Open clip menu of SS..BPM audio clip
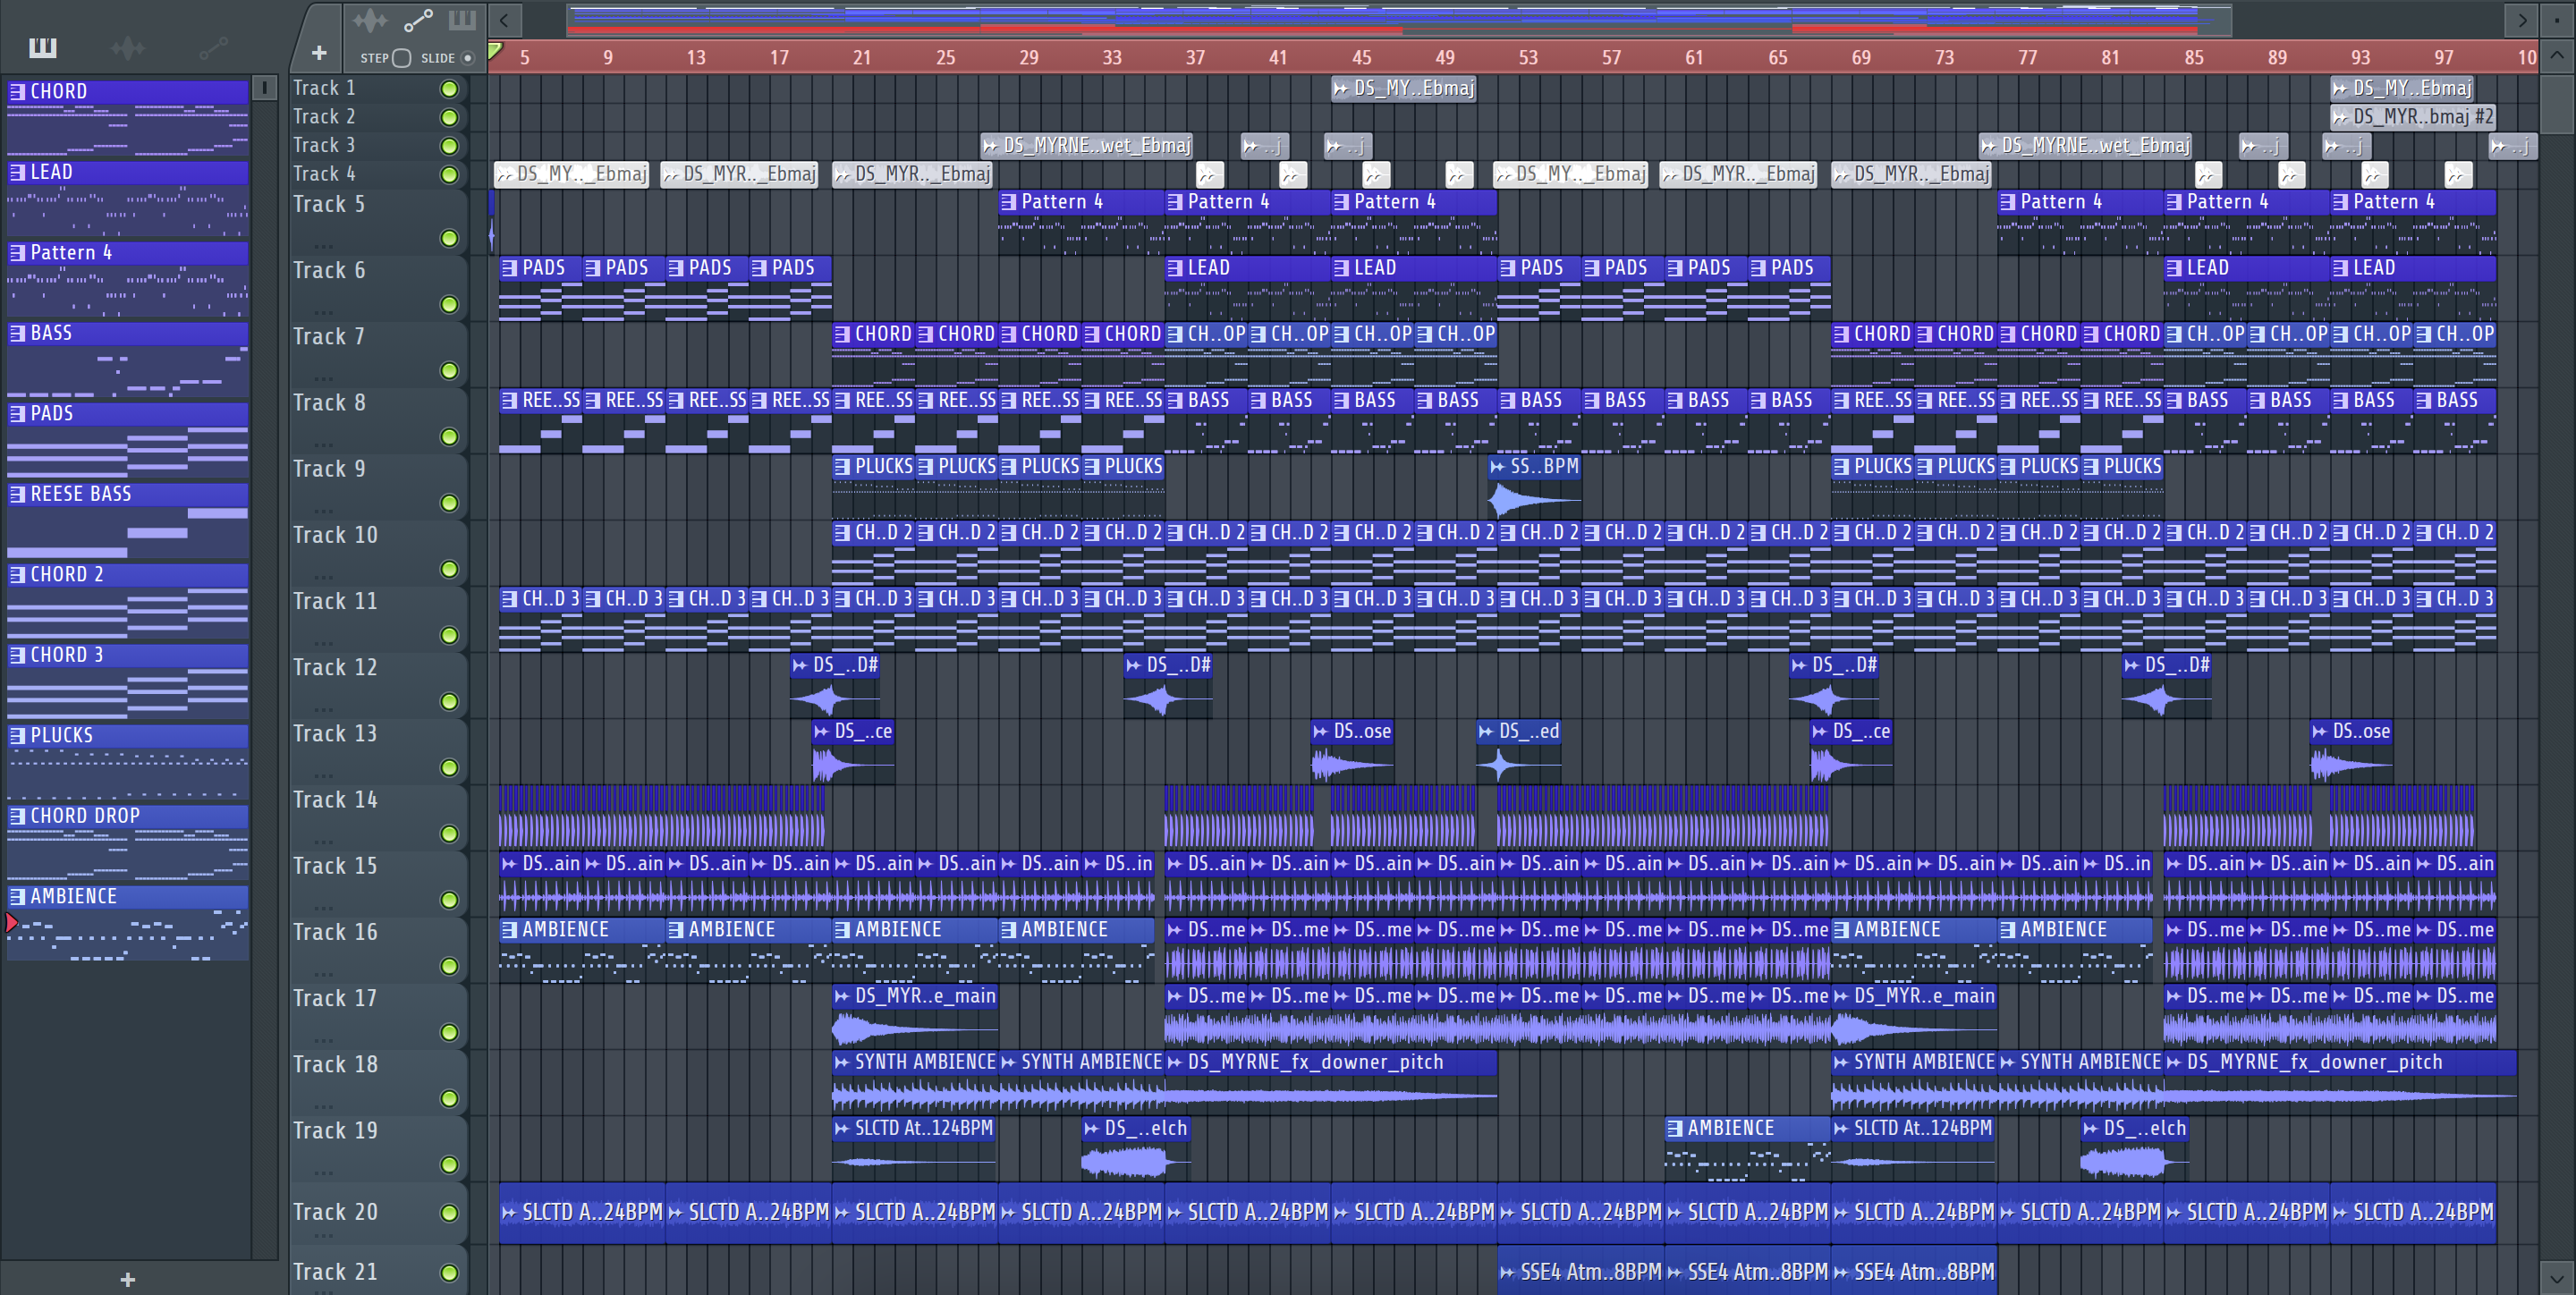The height and width of the screenshot is (1295, 2576). (x=1497, y=467)
